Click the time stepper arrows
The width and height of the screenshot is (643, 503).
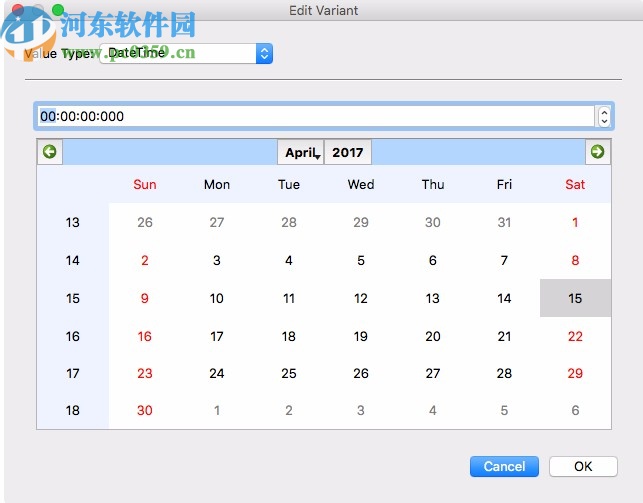604,116
